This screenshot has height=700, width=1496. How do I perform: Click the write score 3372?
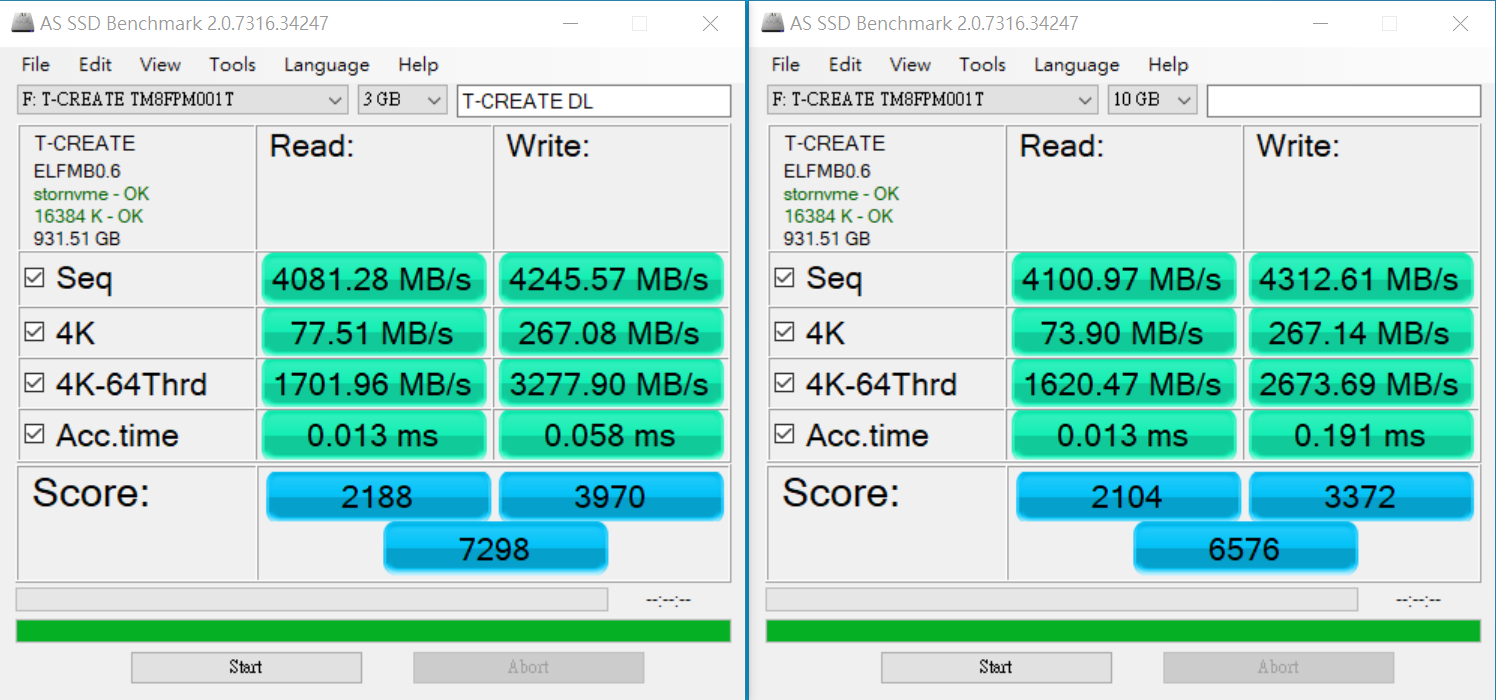pos(1361,496)
